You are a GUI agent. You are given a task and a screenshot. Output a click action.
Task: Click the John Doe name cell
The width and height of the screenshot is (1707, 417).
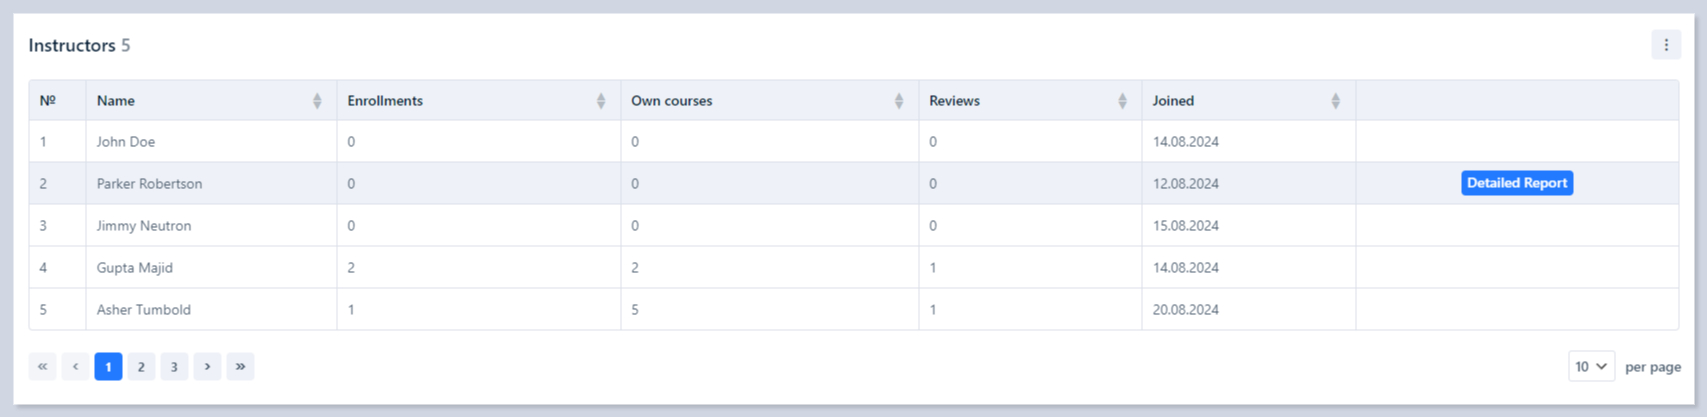pos(126,142)
